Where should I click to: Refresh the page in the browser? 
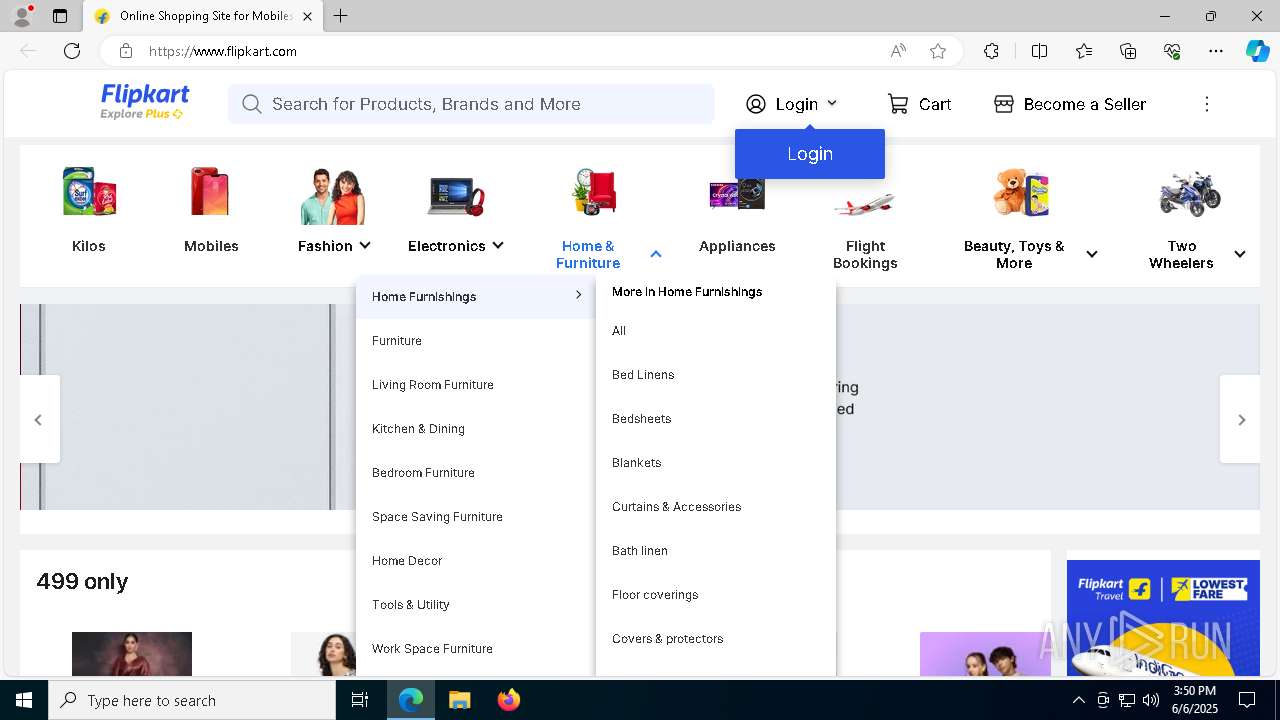click(x=72, y=51)
